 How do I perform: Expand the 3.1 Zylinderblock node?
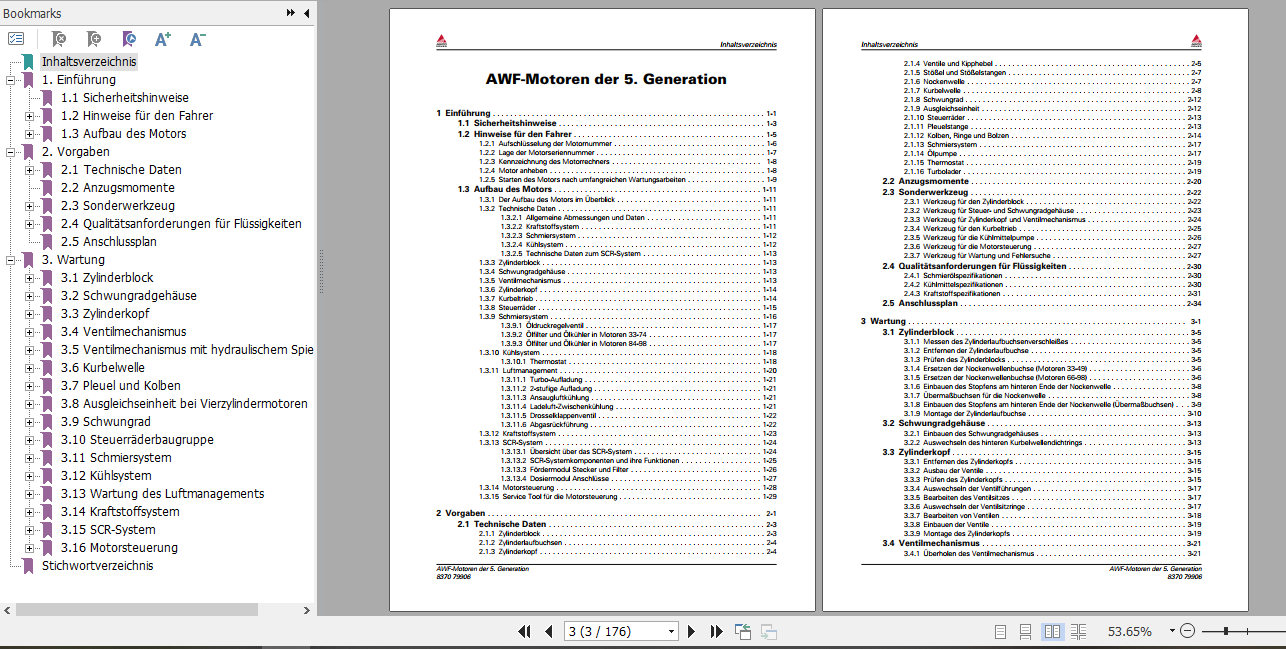[x=30, y=278]
